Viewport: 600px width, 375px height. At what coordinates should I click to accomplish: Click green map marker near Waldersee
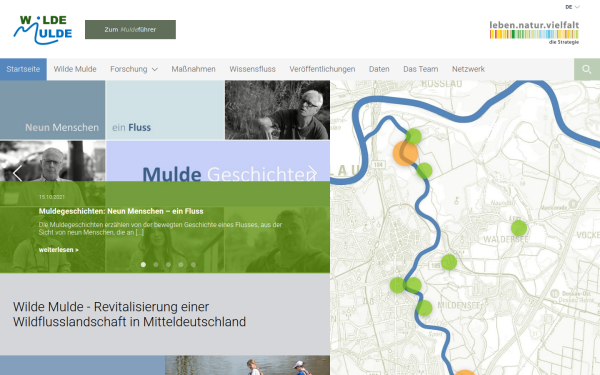coord(519,228)
